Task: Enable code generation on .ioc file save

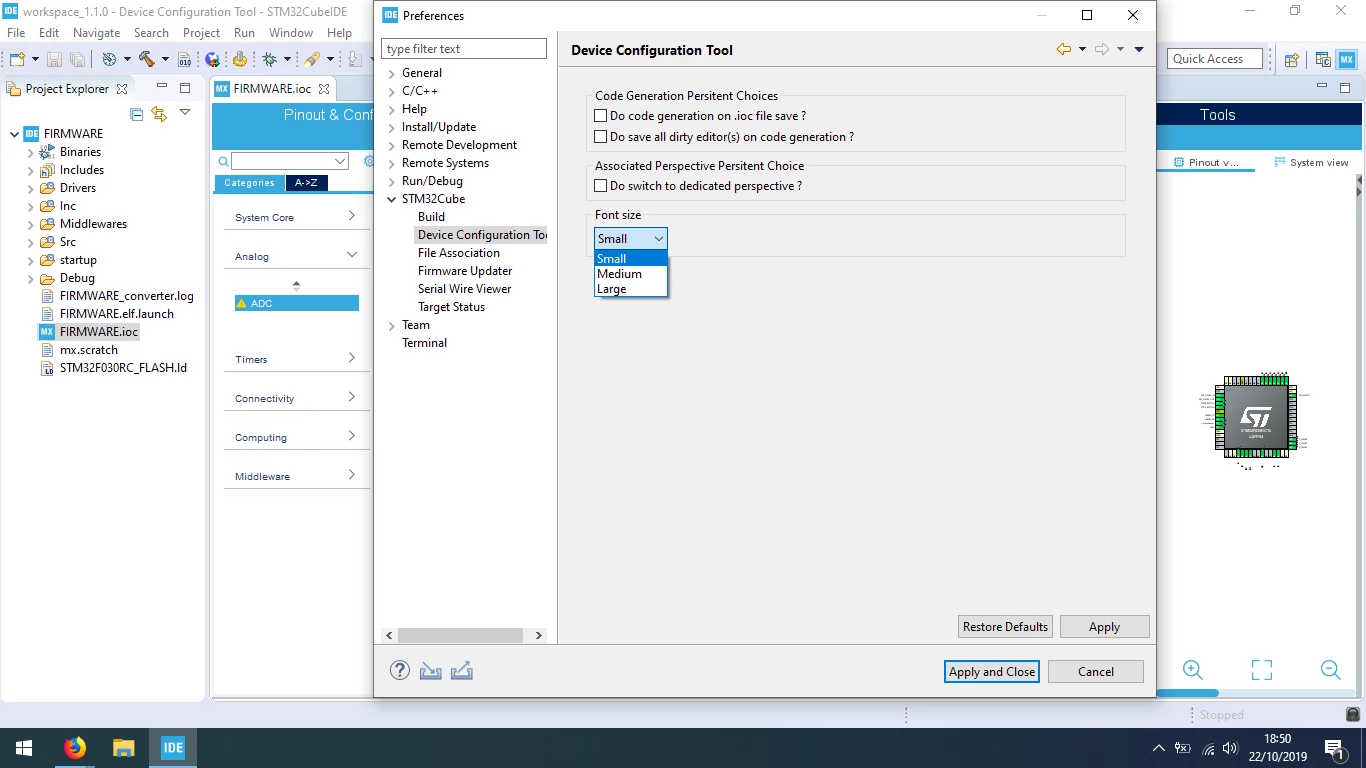Action: click(601, 116)
